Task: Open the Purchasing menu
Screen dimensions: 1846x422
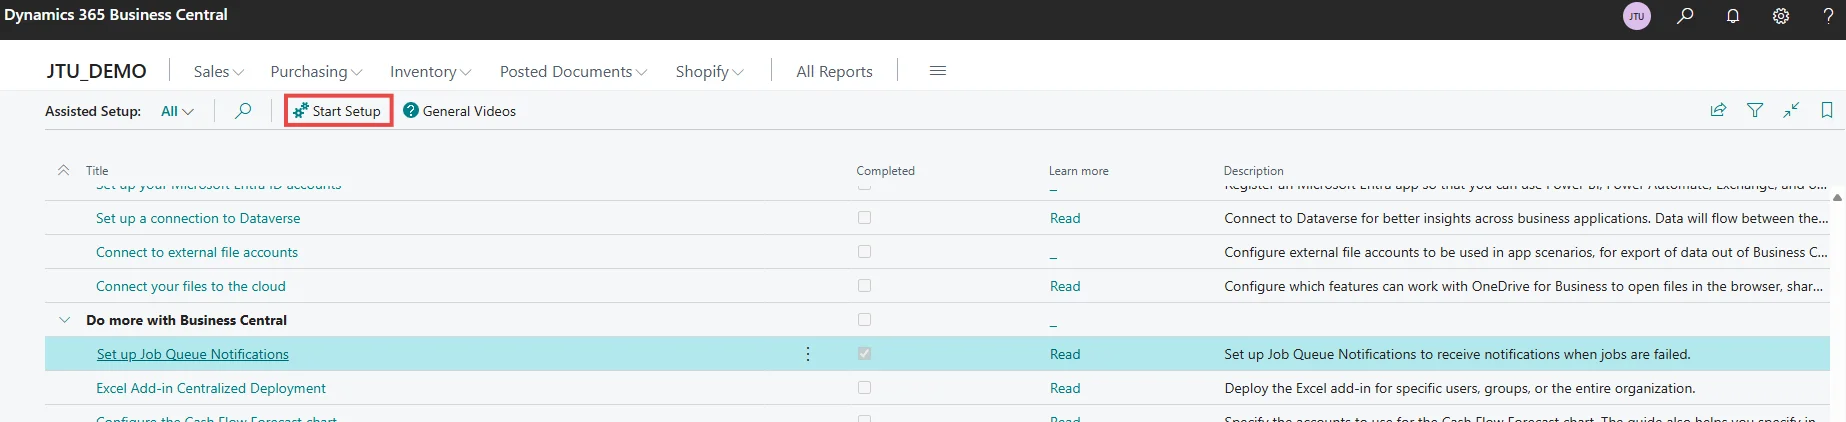Action: tap(316, 72)
